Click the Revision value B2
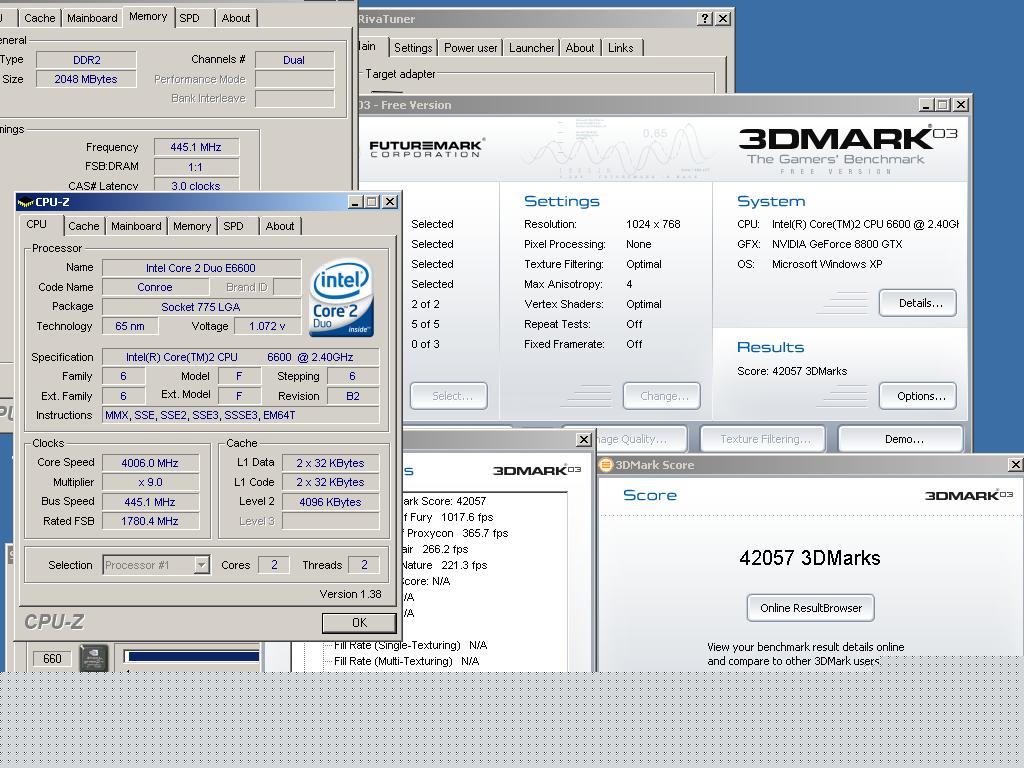The width and height of the screenshot is (1024, 768). 353,396
